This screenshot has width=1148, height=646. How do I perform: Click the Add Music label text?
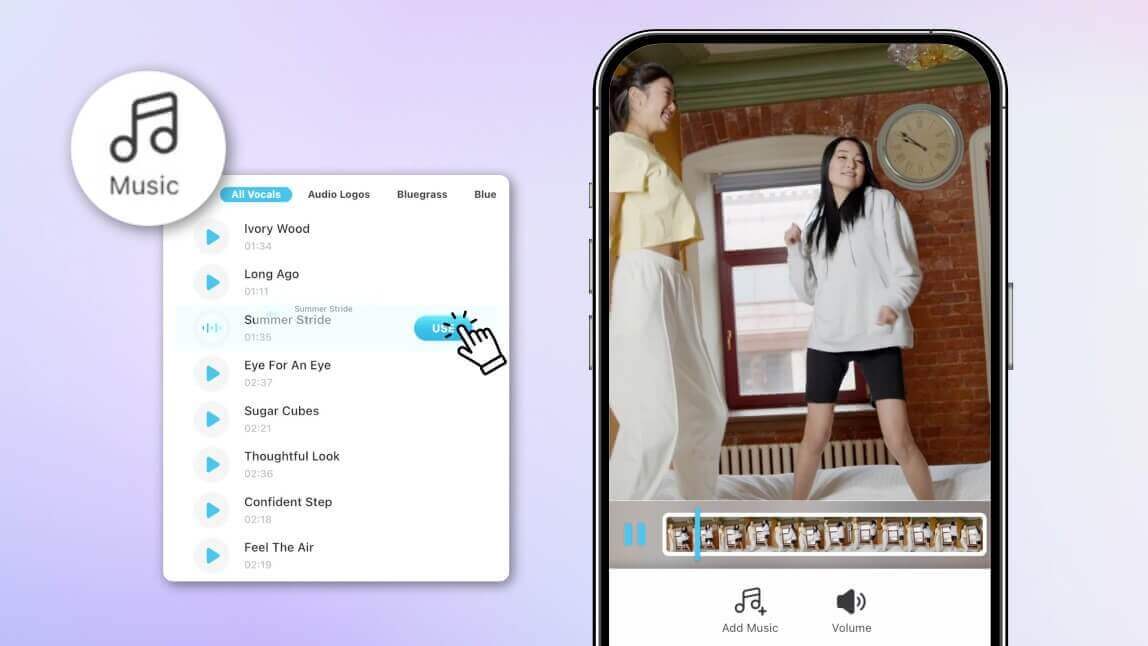[750, 628]
